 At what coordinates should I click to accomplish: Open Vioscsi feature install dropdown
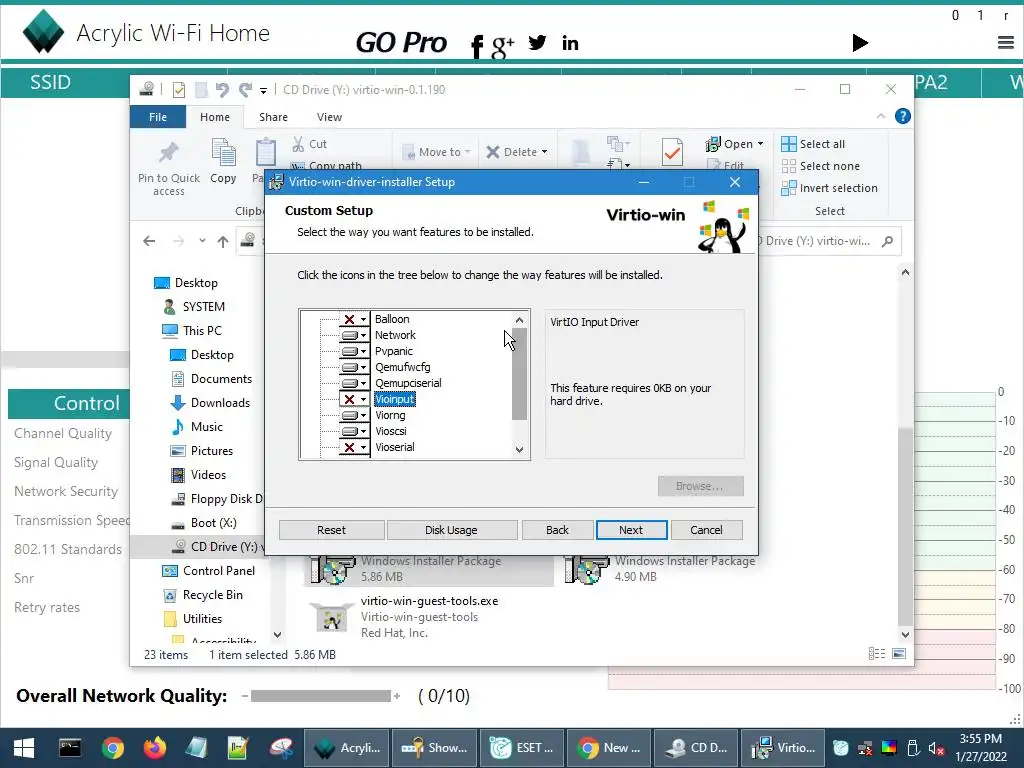[354, 431]
